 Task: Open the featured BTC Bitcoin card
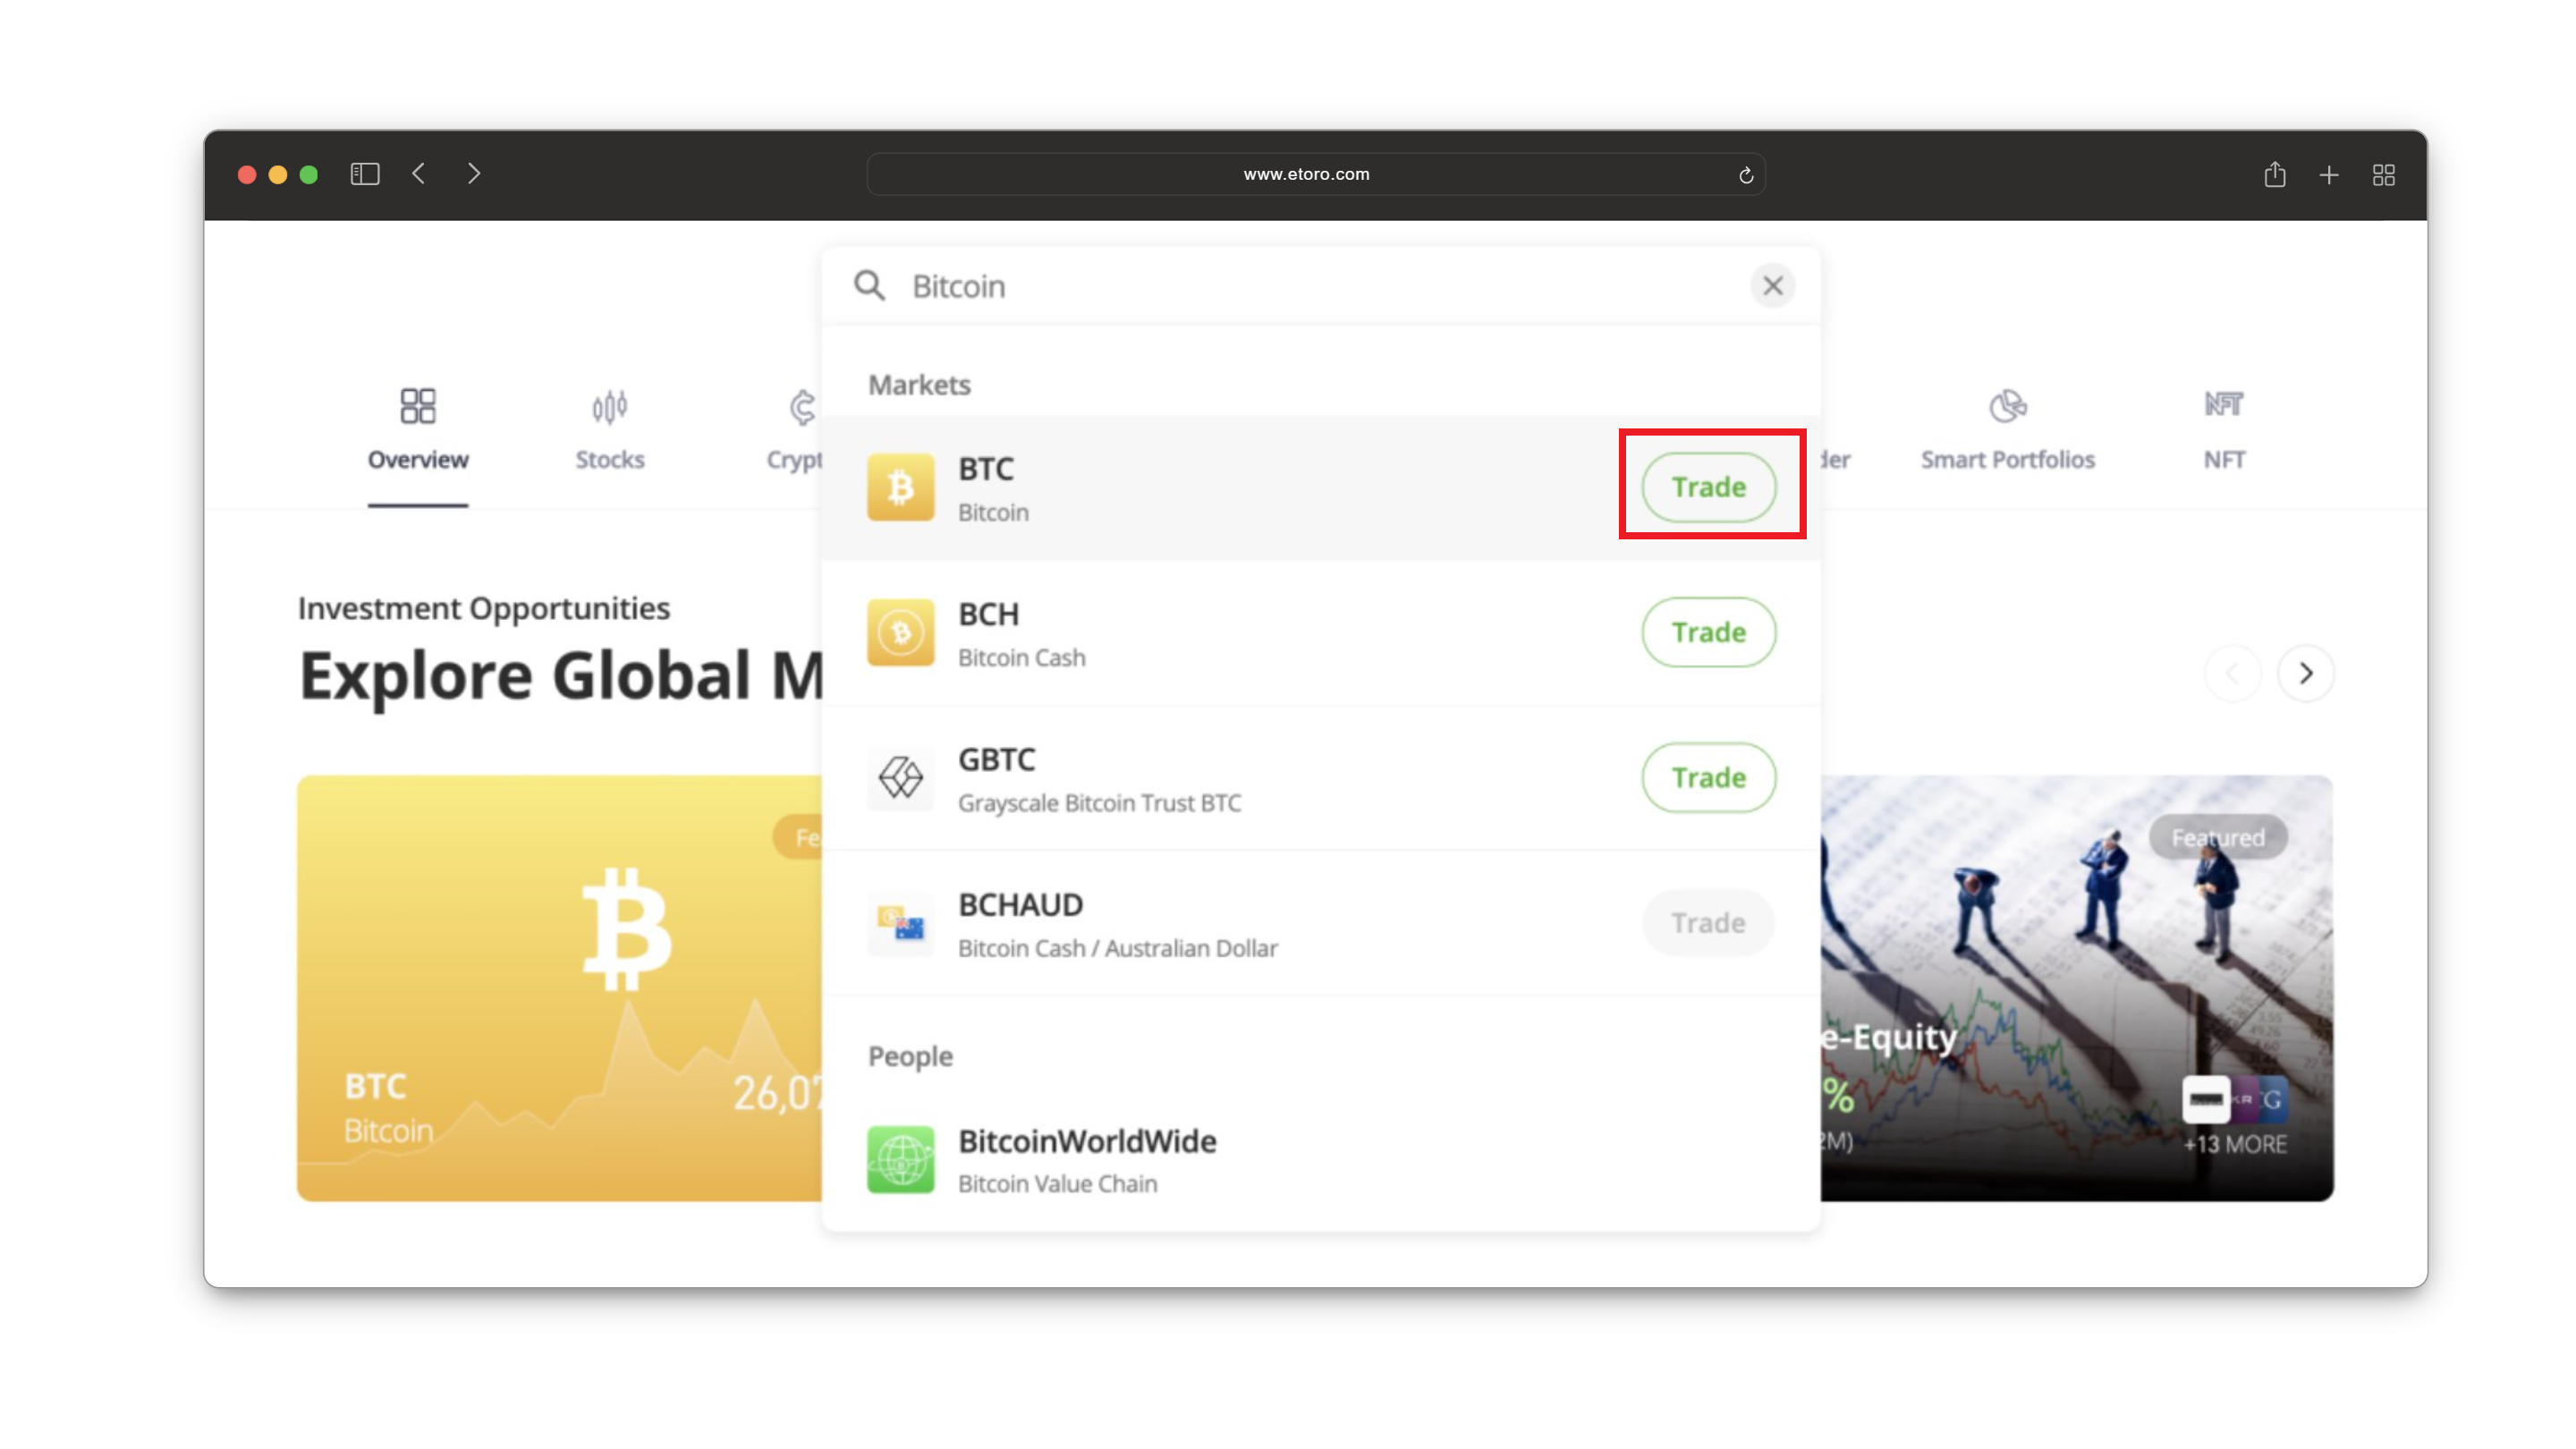coord(560,988)
